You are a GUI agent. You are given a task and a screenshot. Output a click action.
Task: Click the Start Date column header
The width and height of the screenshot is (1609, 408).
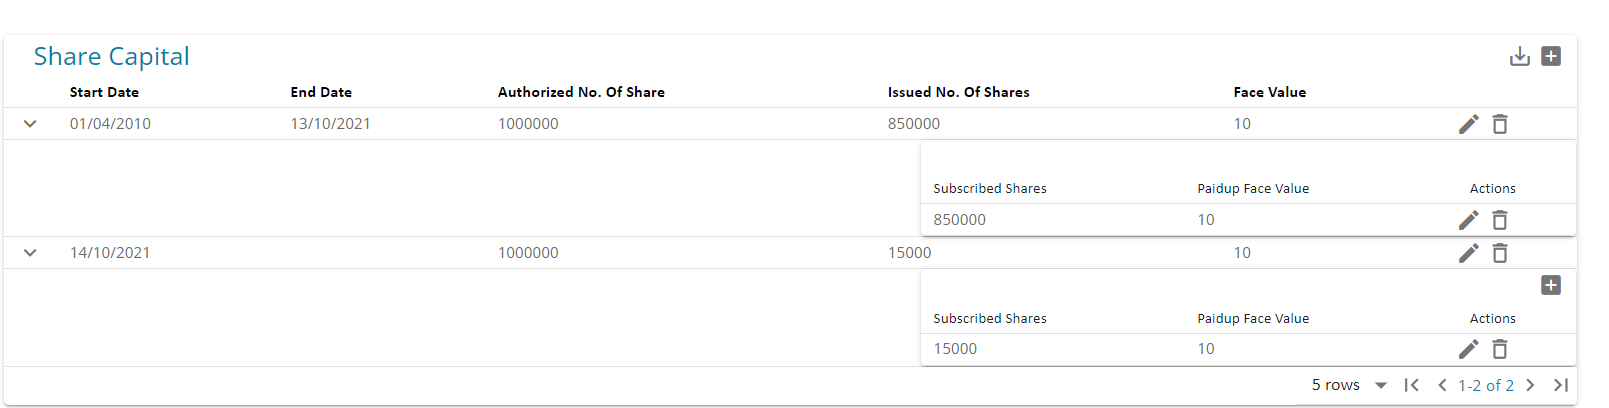[x=104, y=92]
